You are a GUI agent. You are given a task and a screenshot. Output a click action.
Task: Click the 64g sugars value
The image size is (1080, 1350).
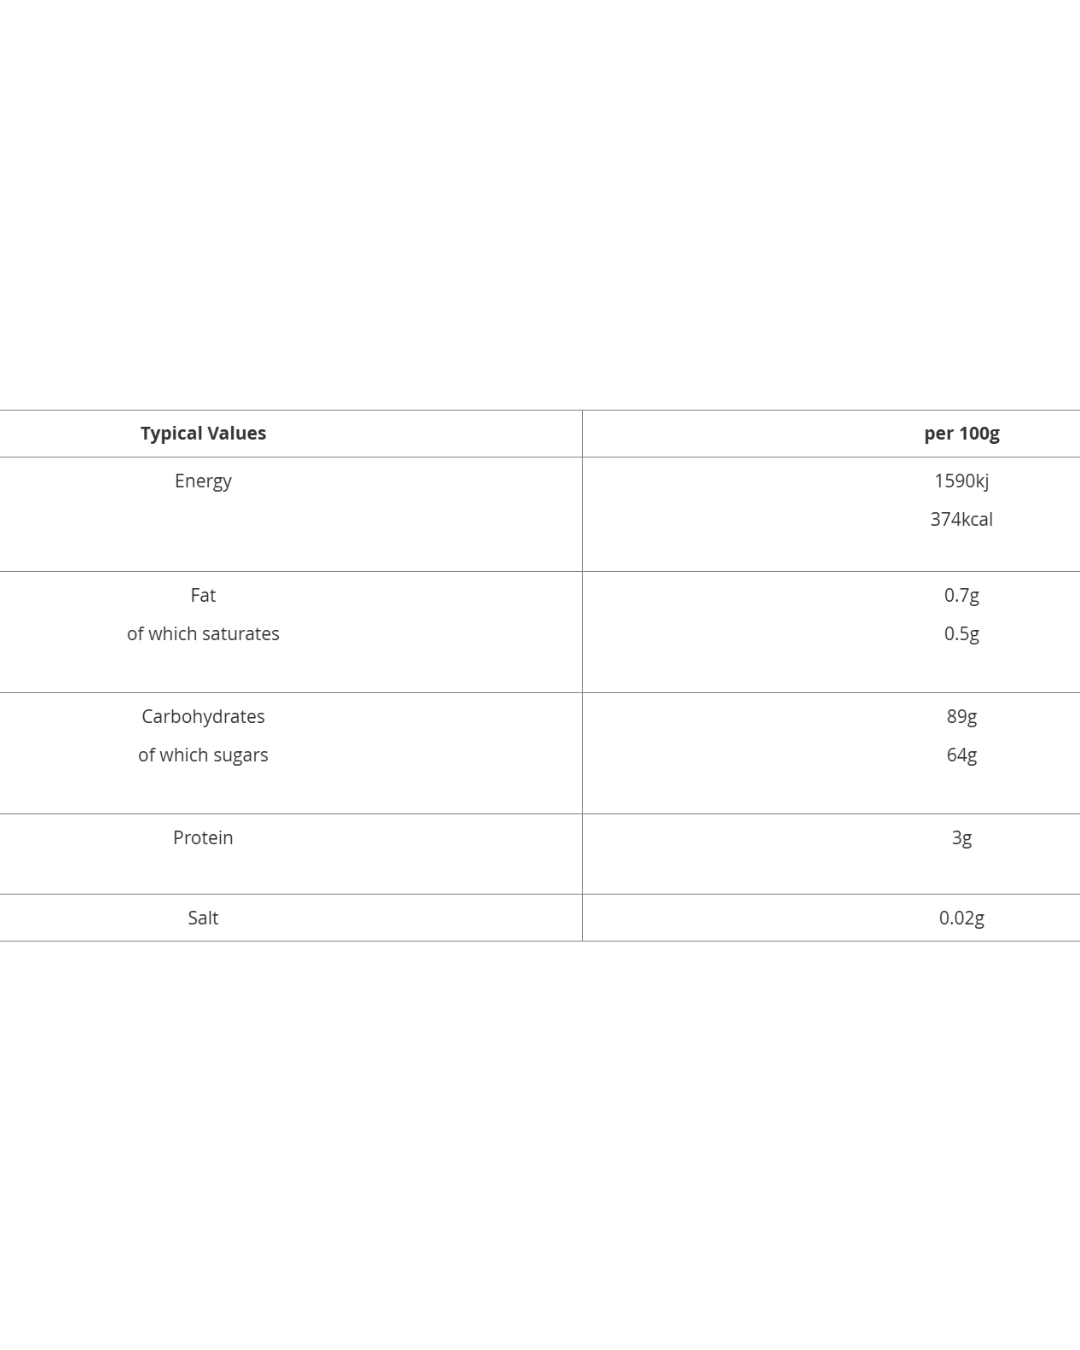click(x=961, y=755)
